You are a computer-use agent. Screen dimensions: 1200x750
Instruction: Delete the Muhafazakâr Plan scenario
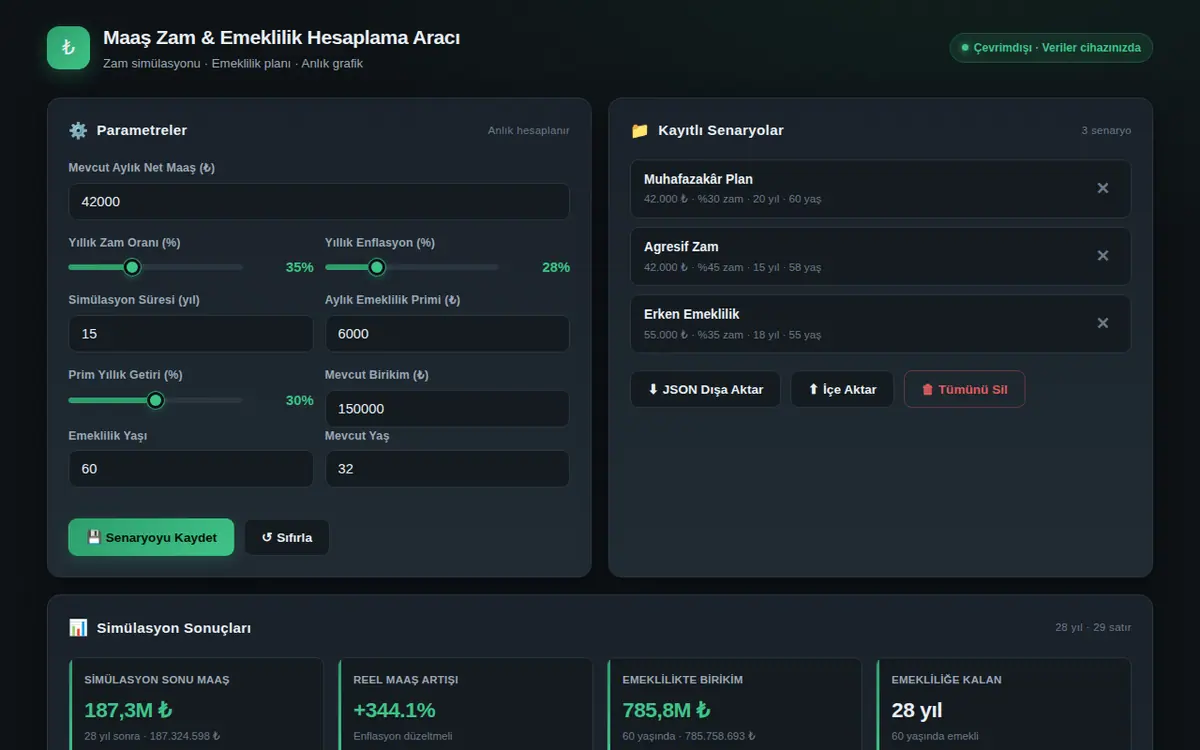click(1103, 188)
